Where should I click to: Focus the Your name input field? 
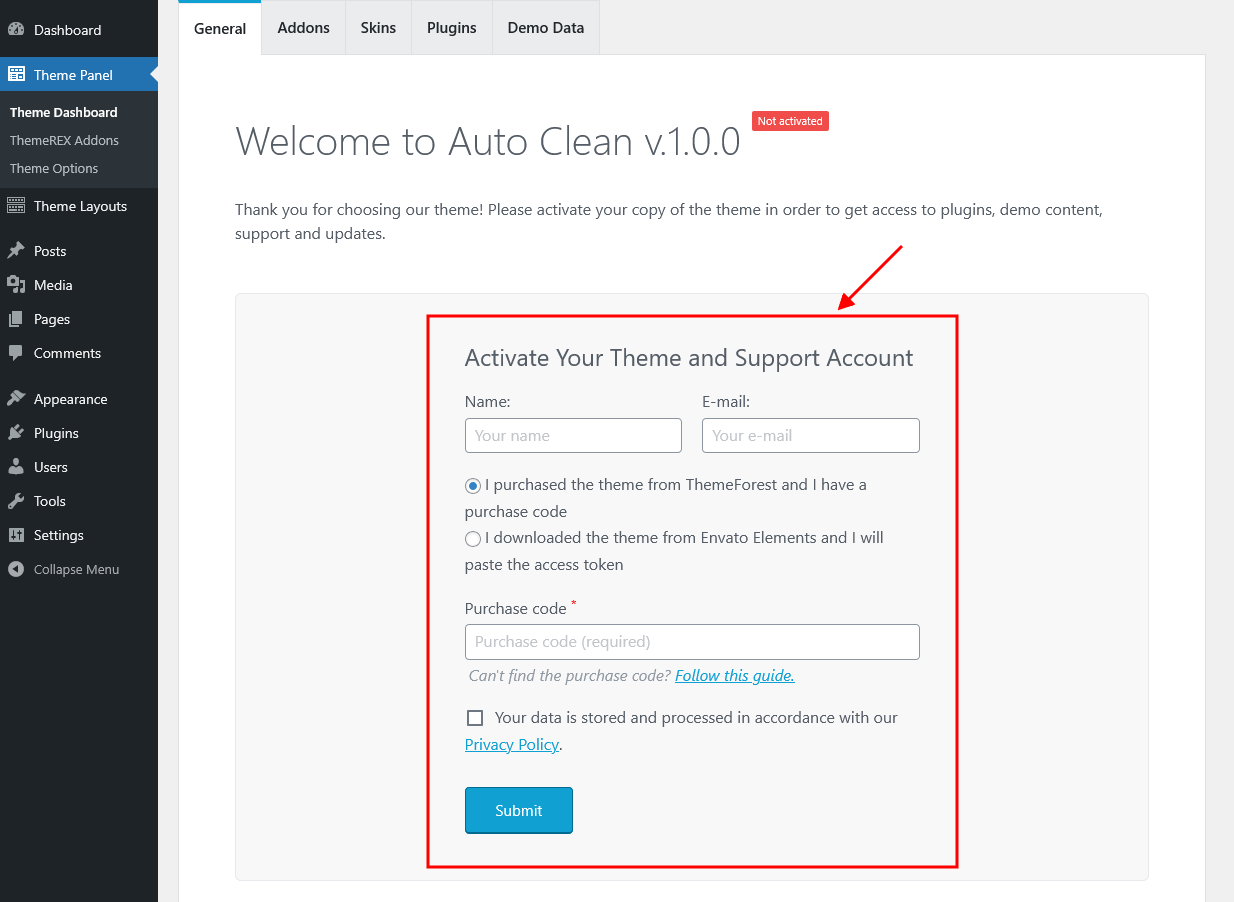pos(573,435)
